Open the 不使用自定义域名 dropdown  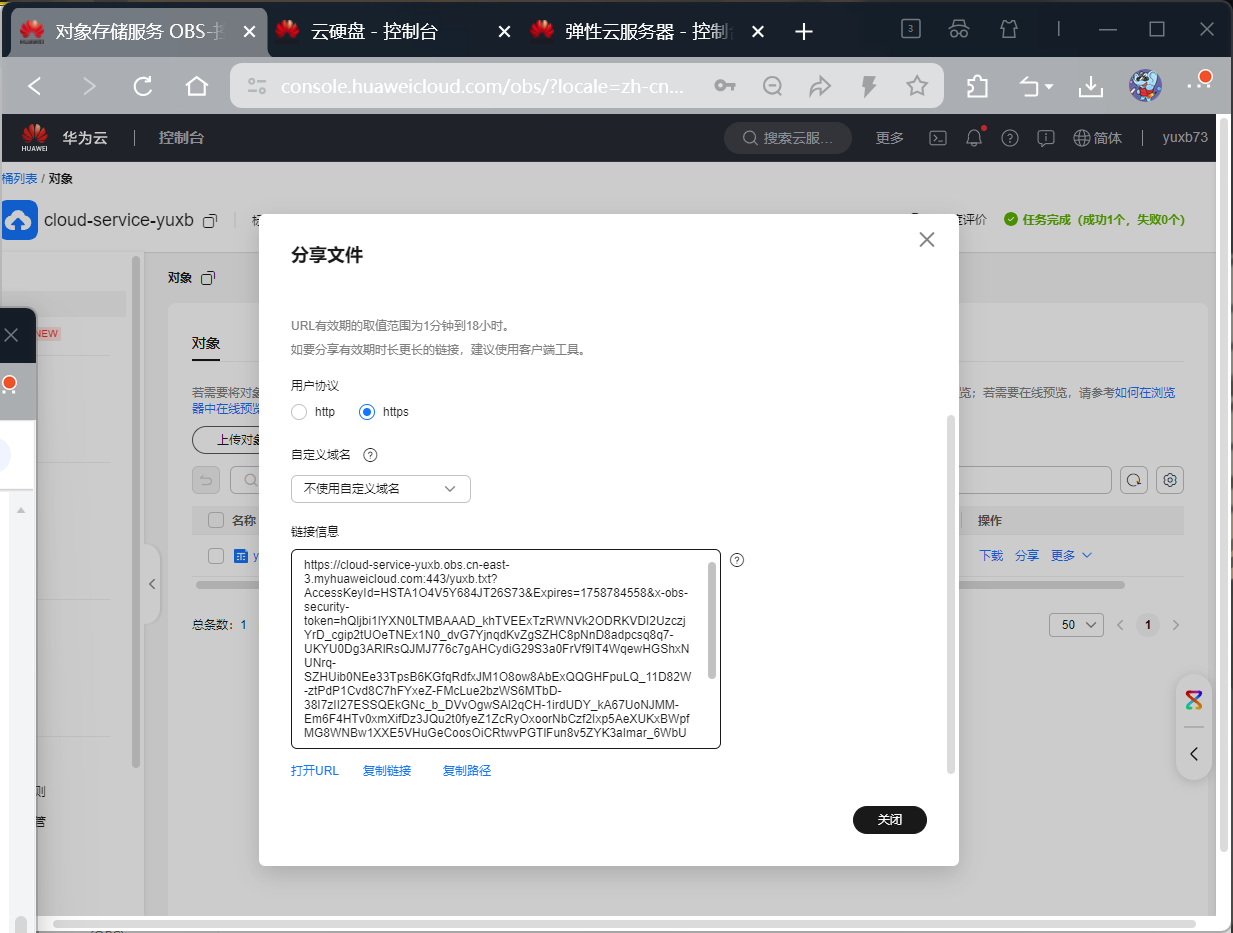[381, 489]
